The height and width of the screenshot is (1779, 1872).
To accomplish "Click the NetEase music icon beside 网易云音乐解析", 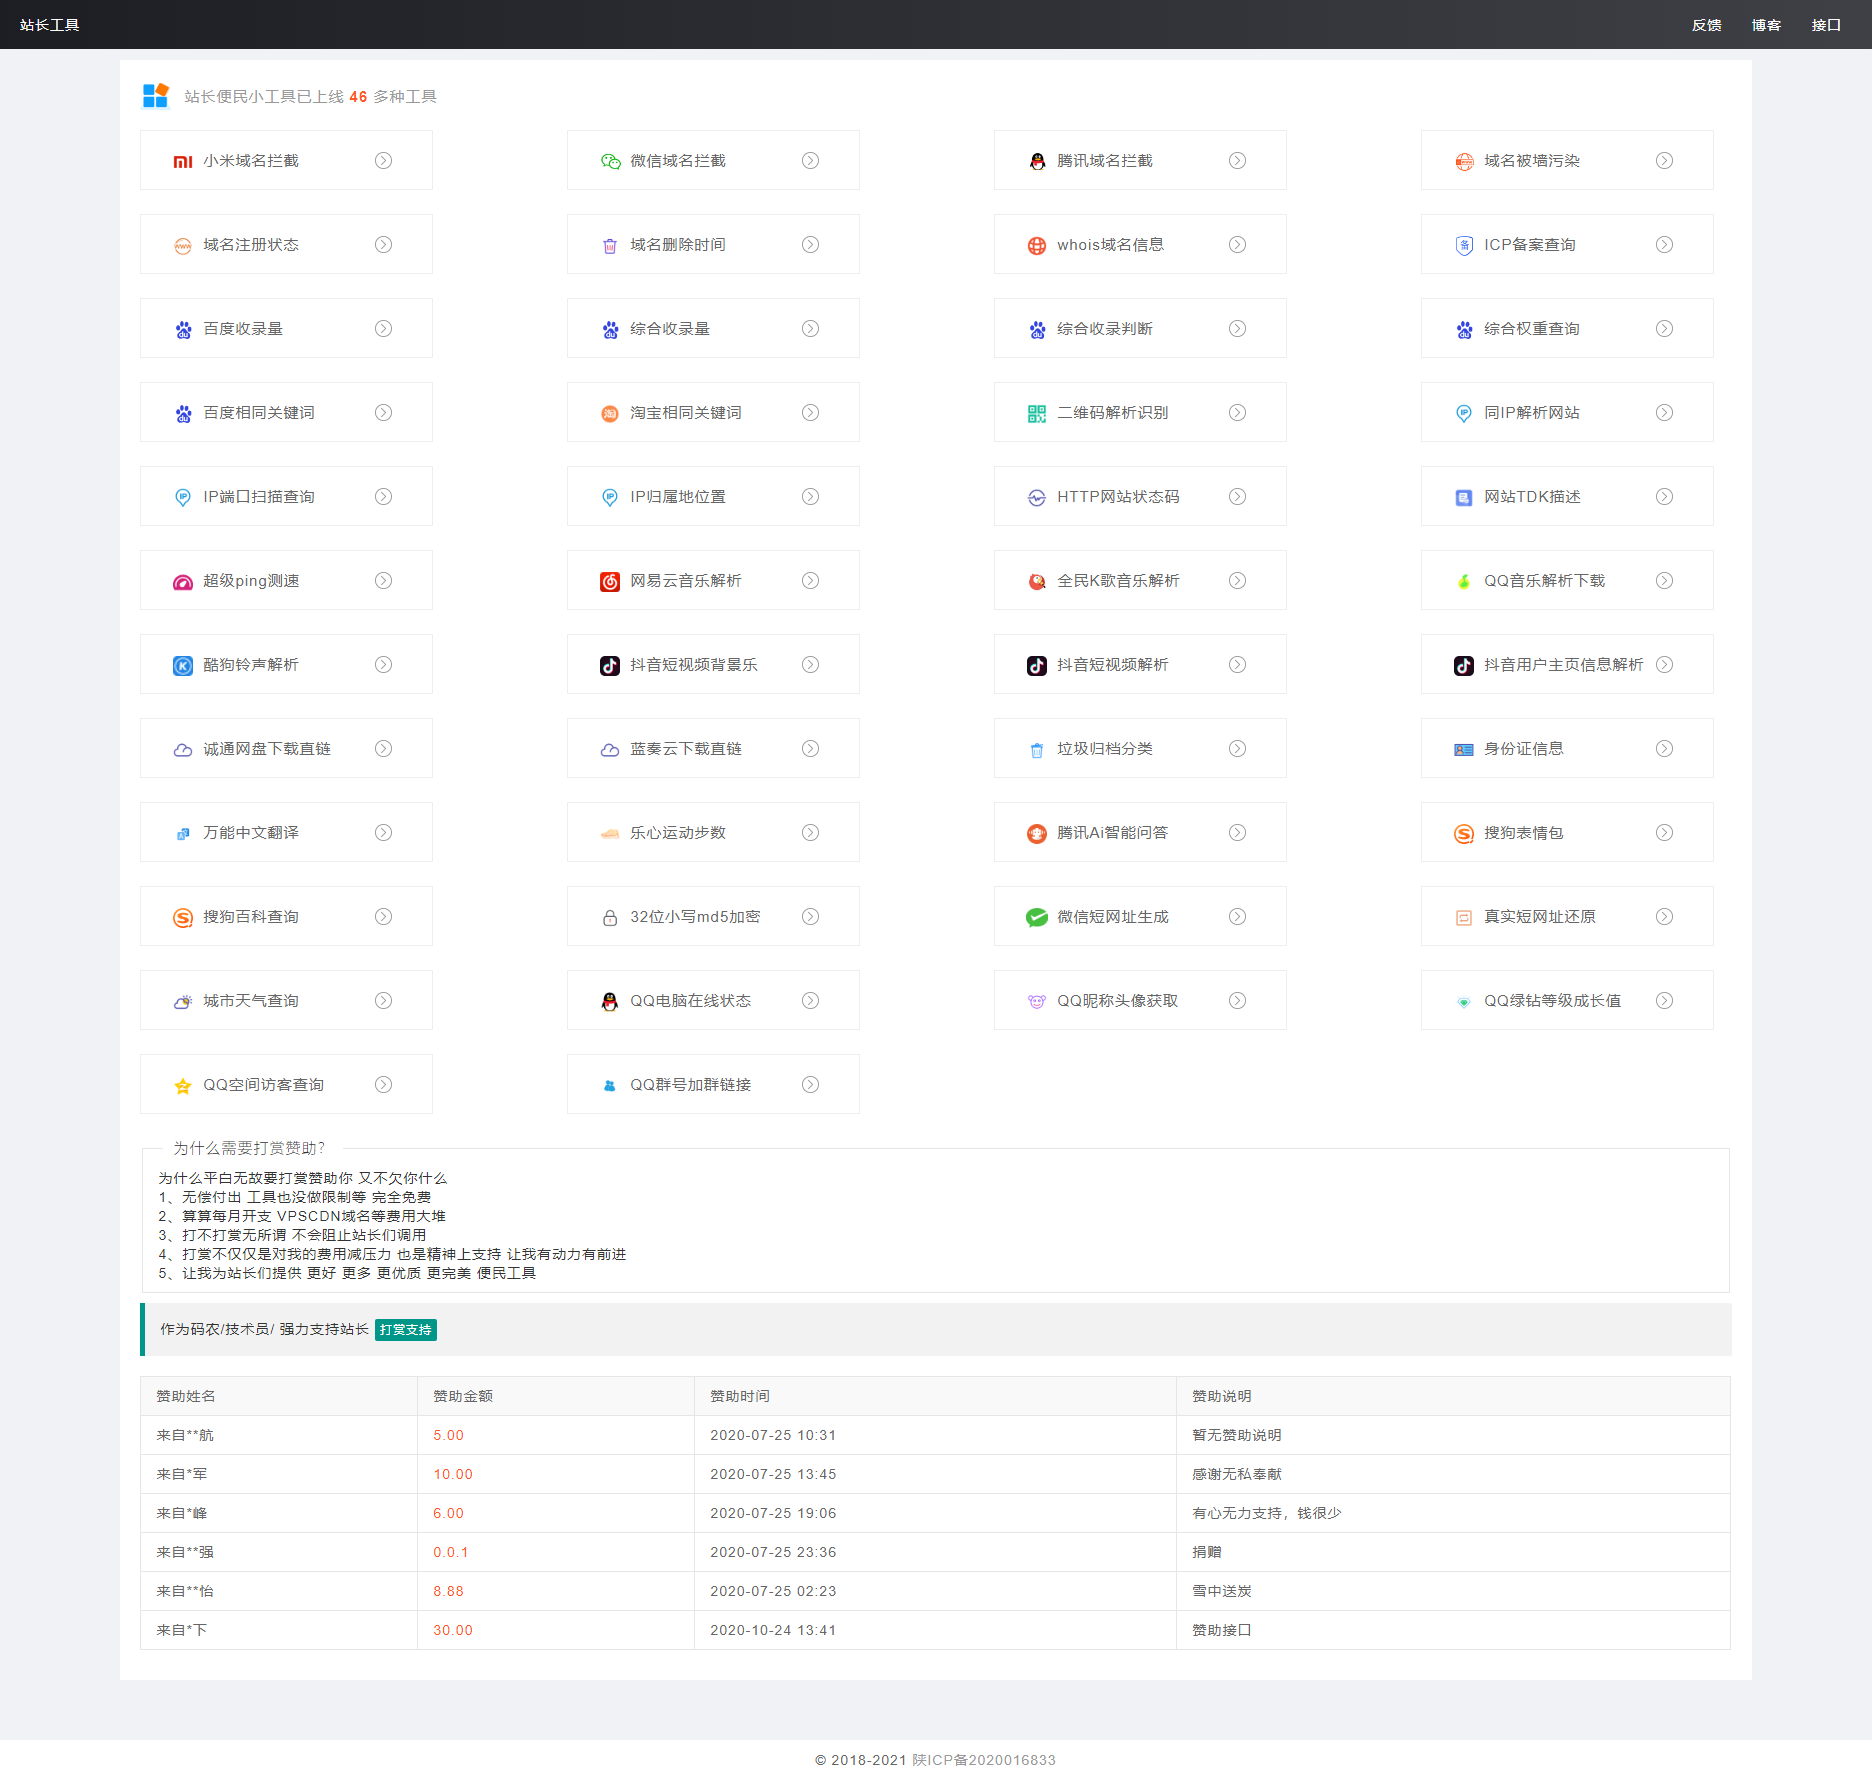I will click(x=610, y=581).
